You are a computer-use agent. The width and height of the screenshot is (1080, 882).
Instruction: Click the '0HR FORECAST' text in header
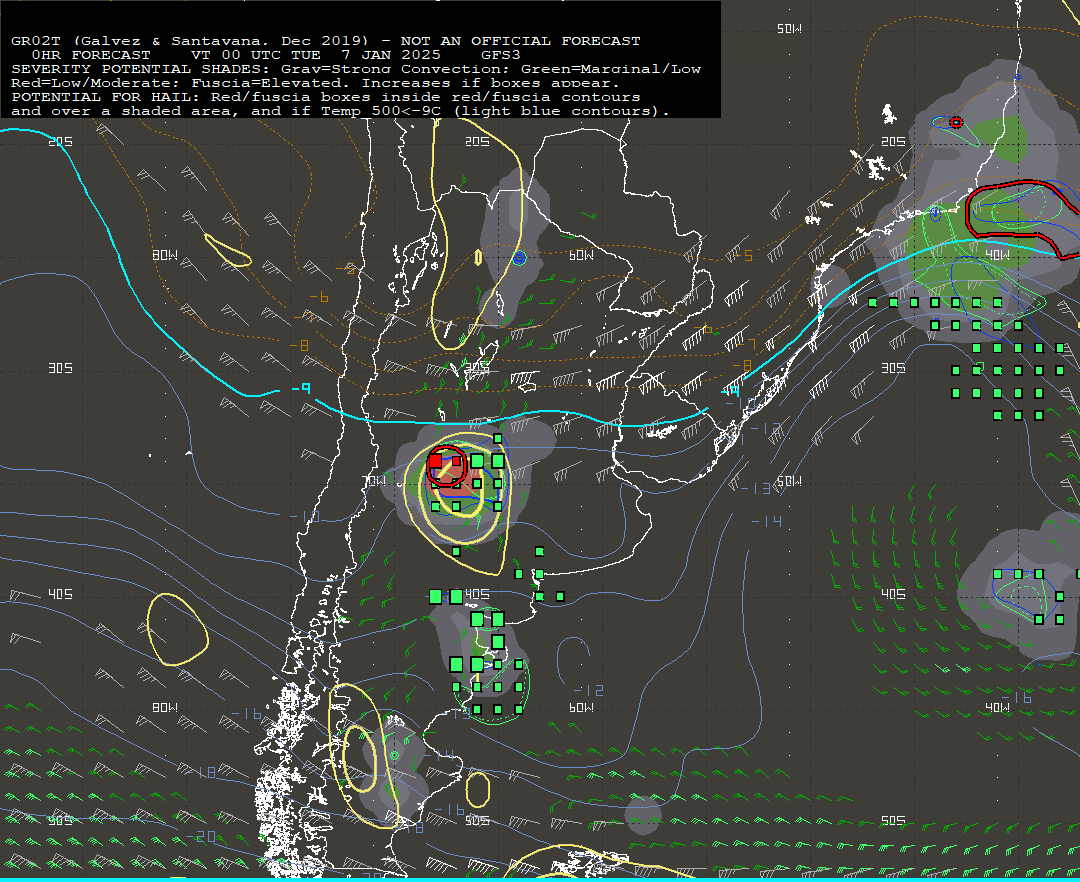pyautogui.click(x=91, y=54)
